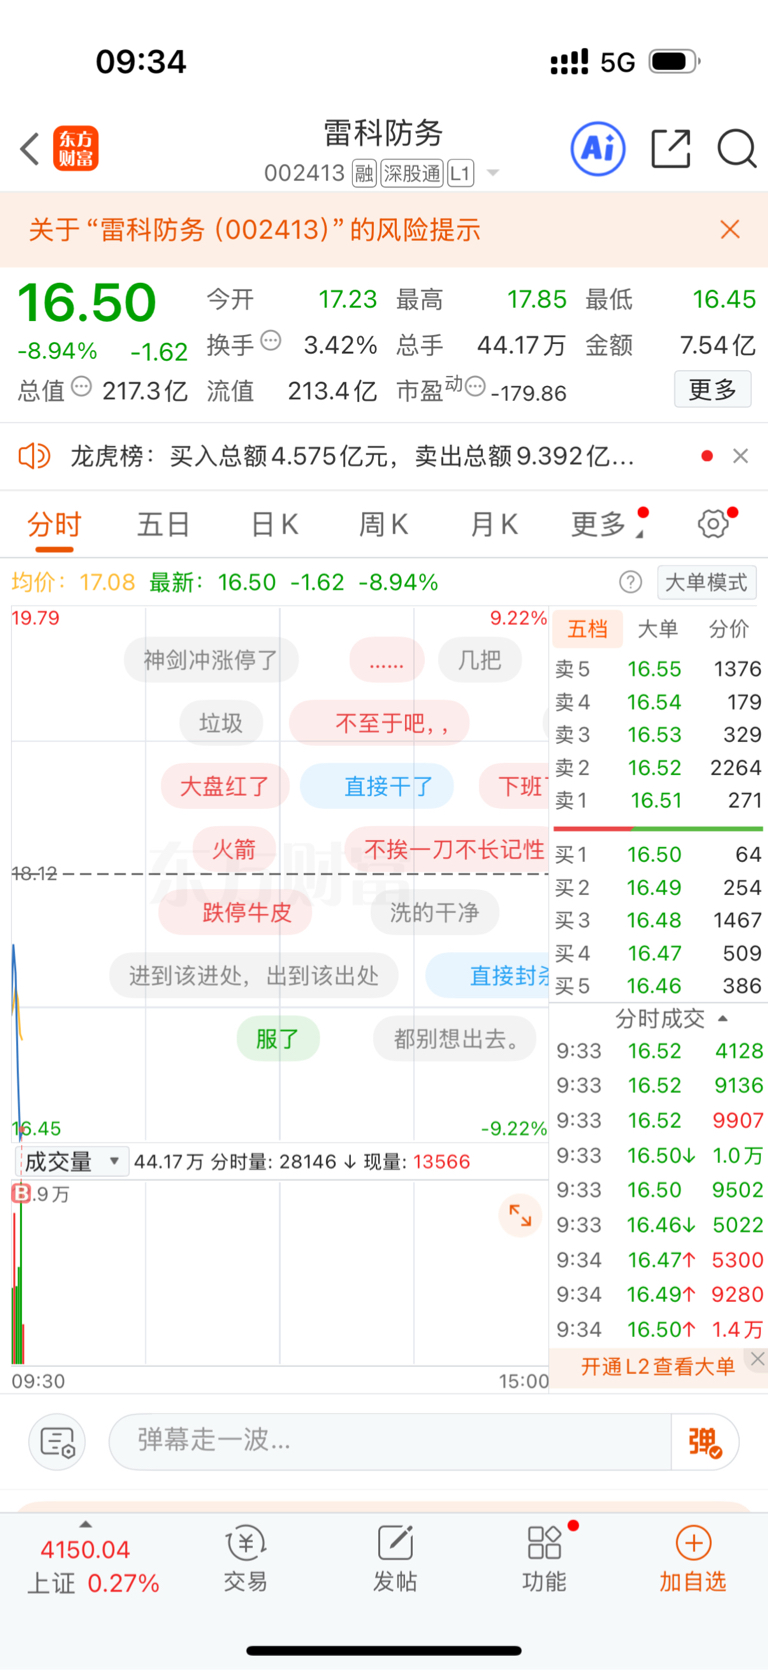This screenshot has height=1670, width=768.
Task: Tap the speaker announcement icon
Action: (x=34, y=456)
